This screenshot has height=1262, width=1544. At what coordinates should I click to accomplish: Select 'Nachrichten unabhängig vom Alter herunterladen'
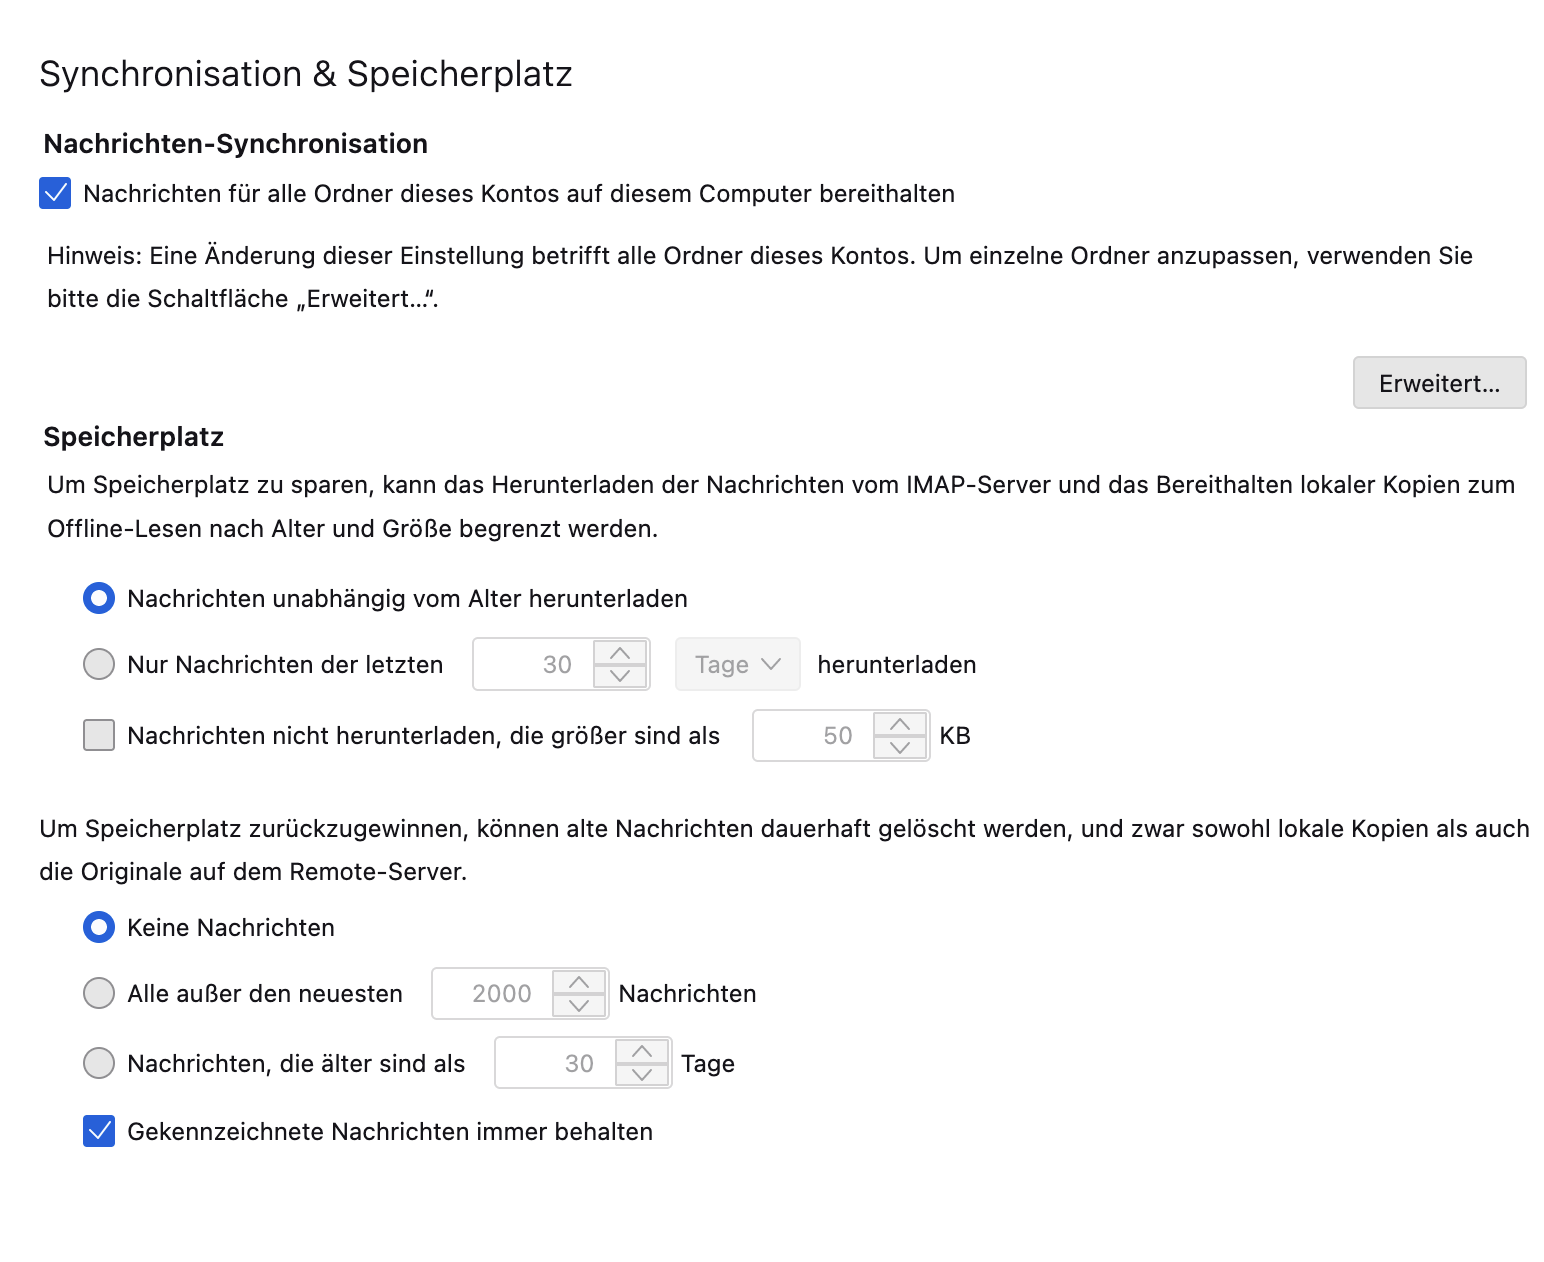[99, 598]
